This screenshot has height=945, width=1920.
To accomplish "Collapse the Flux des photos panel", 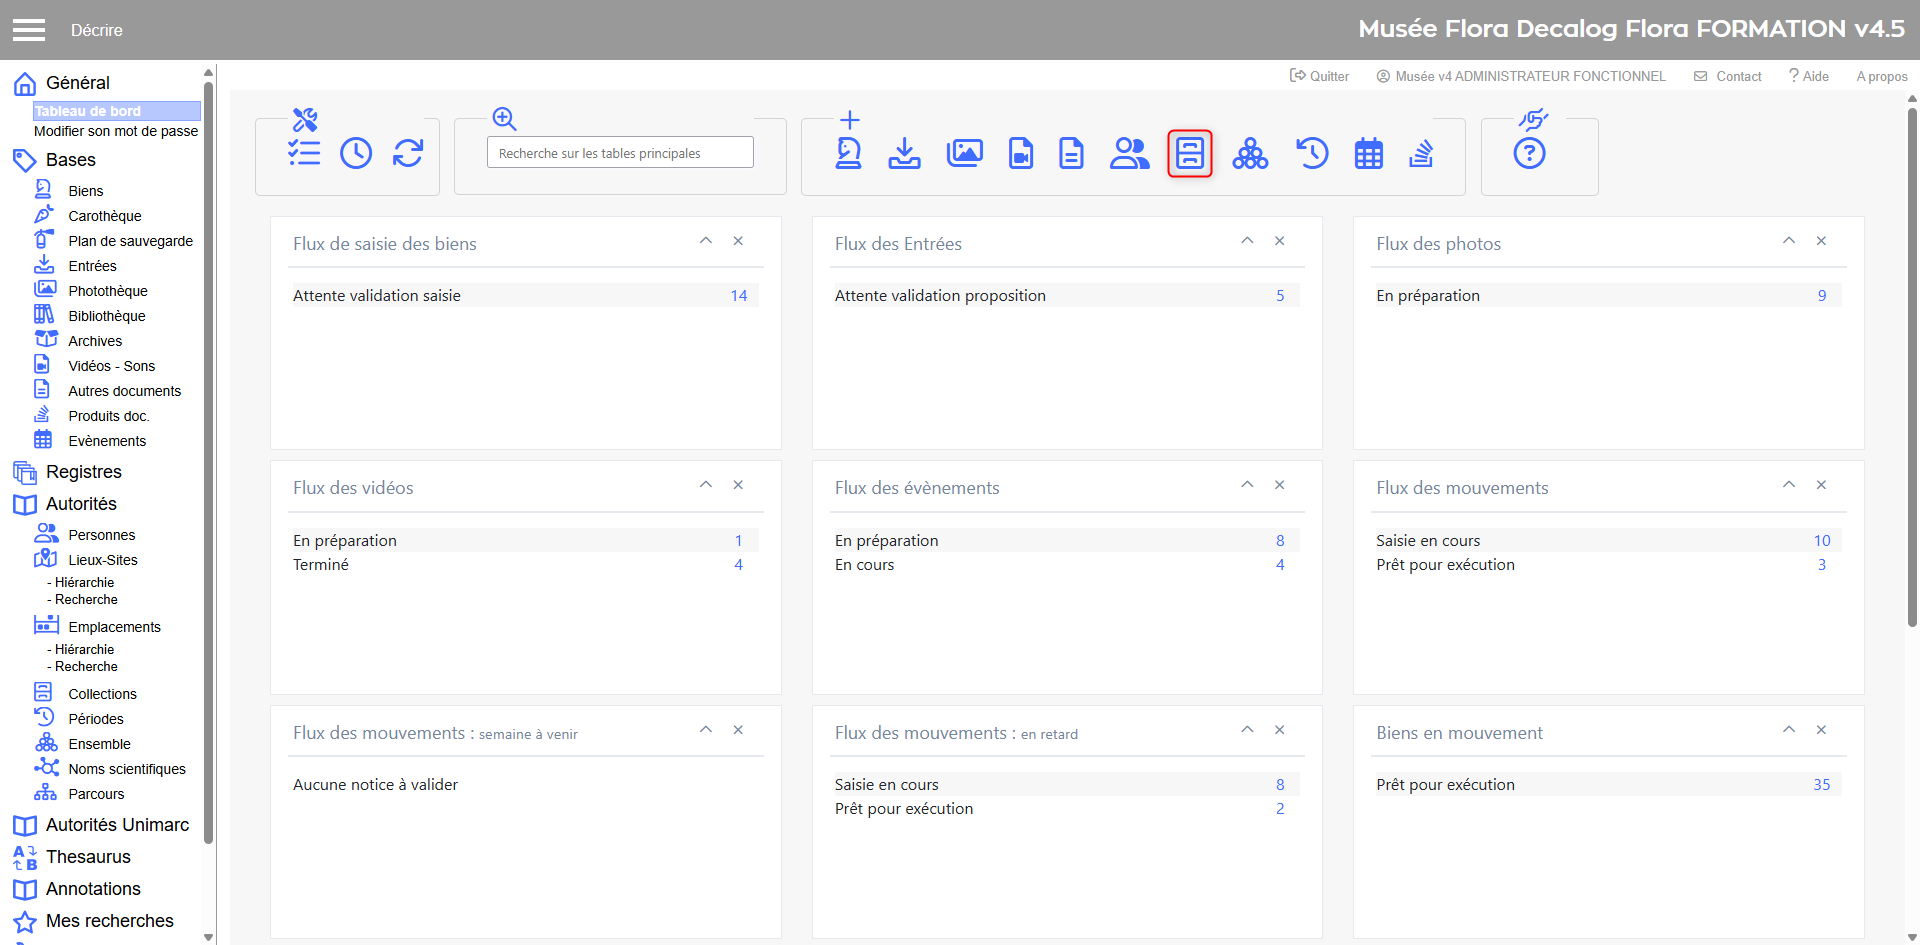I will (1789, 241).
